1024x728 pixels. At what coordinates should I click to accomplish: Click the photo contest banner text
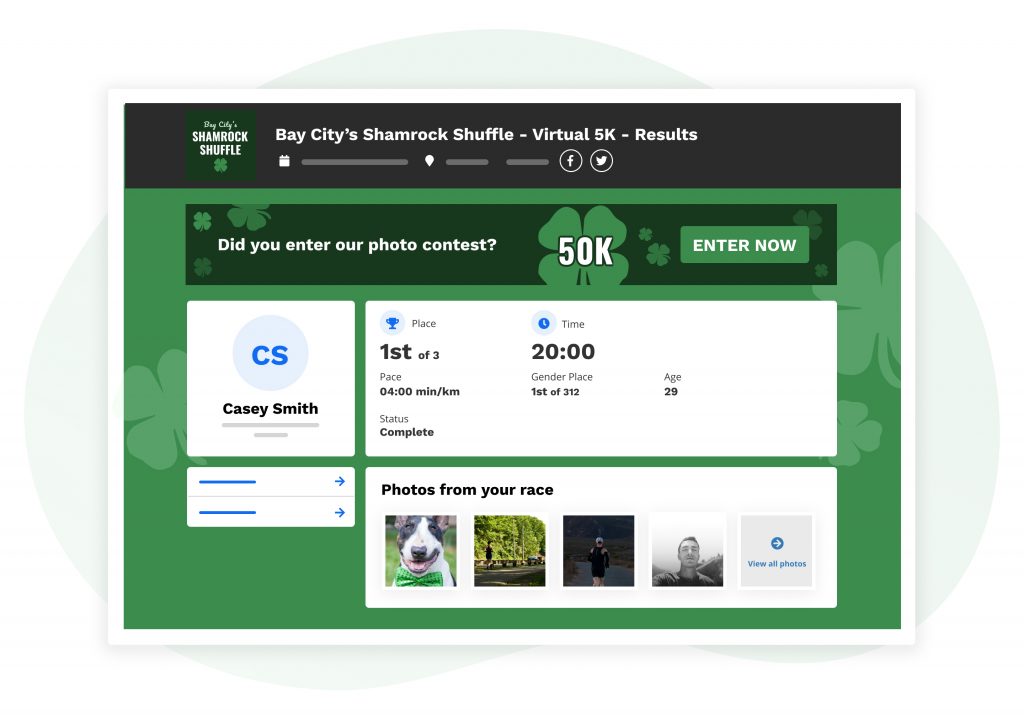click(357, 245)
